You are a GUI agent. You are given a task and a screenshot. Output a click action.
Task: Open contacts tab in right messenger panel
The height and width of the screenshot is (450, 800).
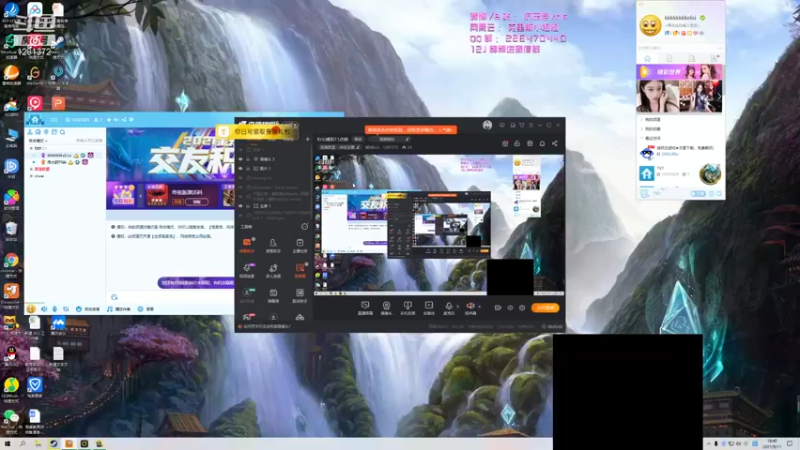pos(669,59)
